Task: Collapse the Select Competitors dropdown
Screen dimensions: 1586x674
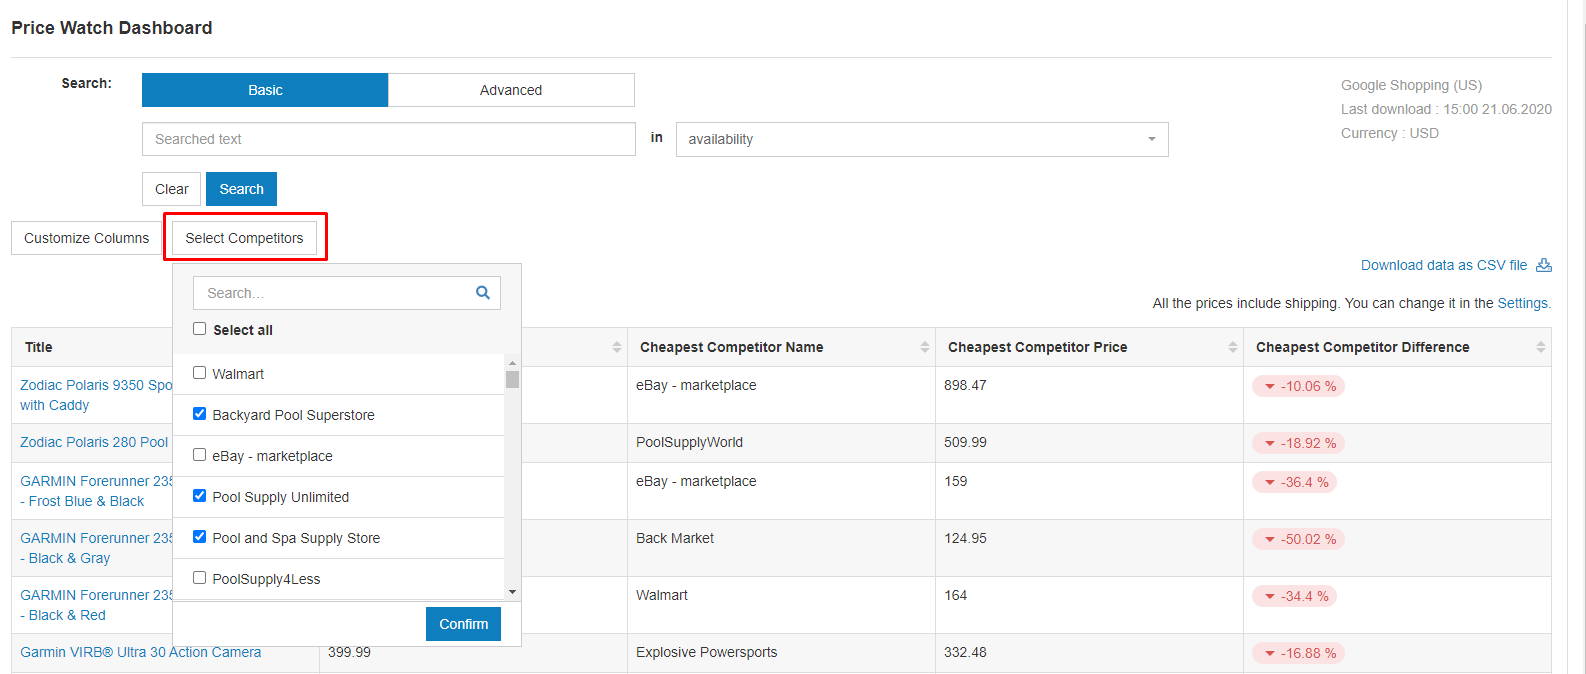Action: [244, 238]
